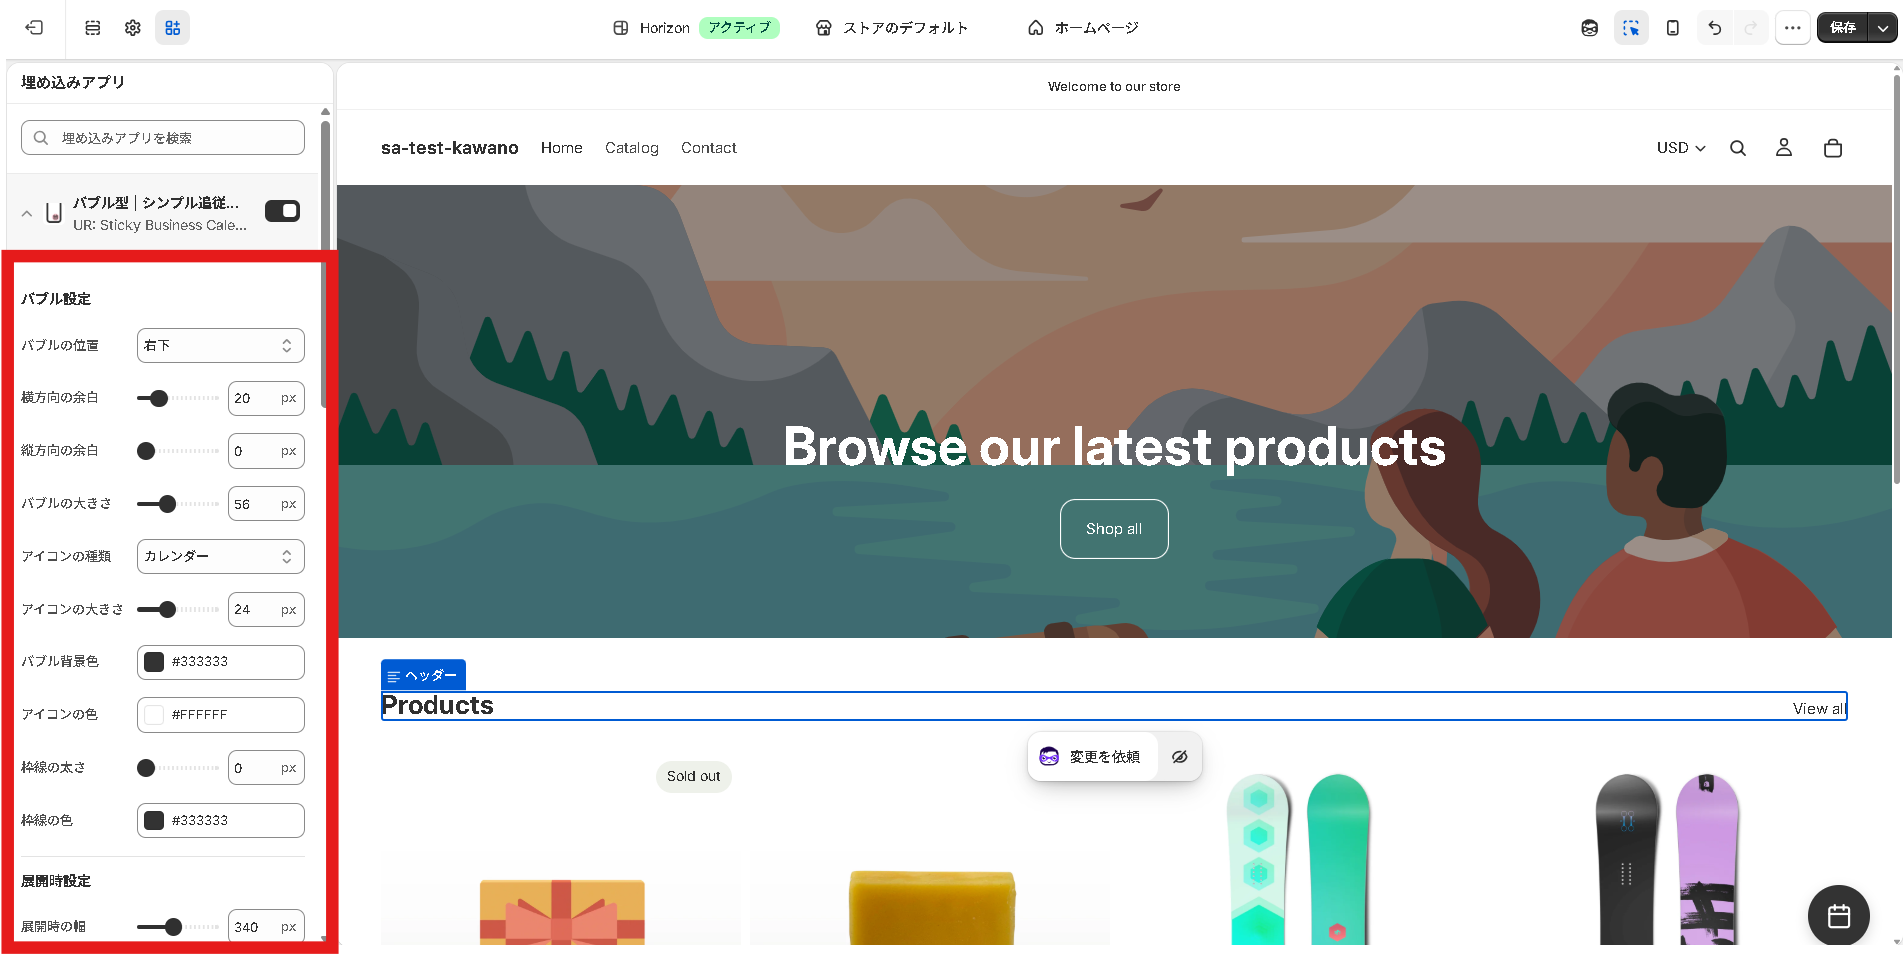Open theme settings gear icon
Viewport: 1903px width, 954px height.
pyautogui.click(x=133, y=28)
